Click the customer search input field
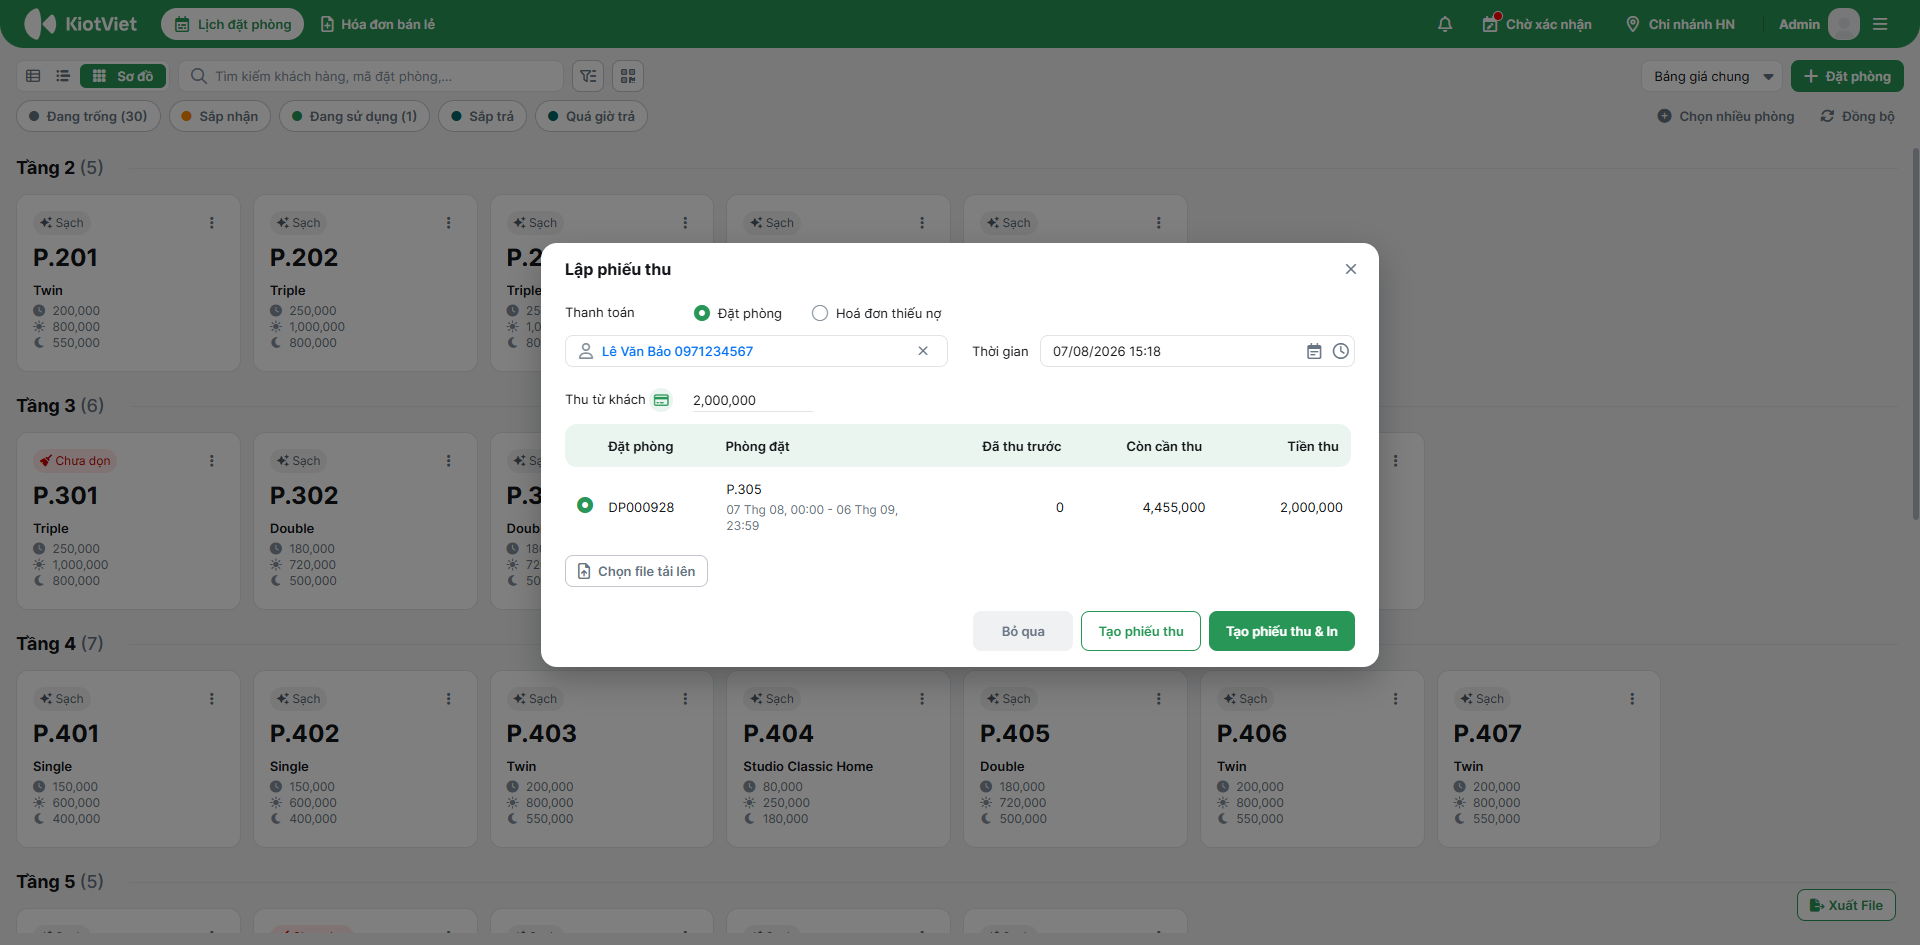 point(371,76)
